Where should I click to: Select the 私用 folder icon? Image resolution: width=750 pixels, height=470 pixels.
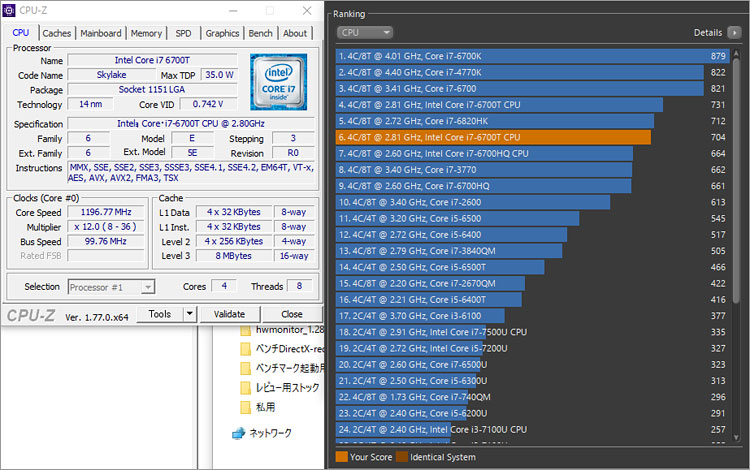point(245,407)
